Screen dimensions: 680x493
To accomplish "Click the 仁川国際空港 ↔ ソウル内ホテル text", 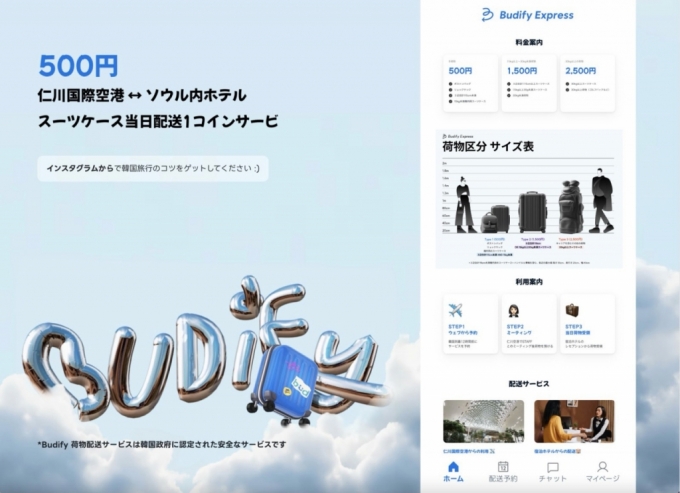I will [x=142, y=95].
